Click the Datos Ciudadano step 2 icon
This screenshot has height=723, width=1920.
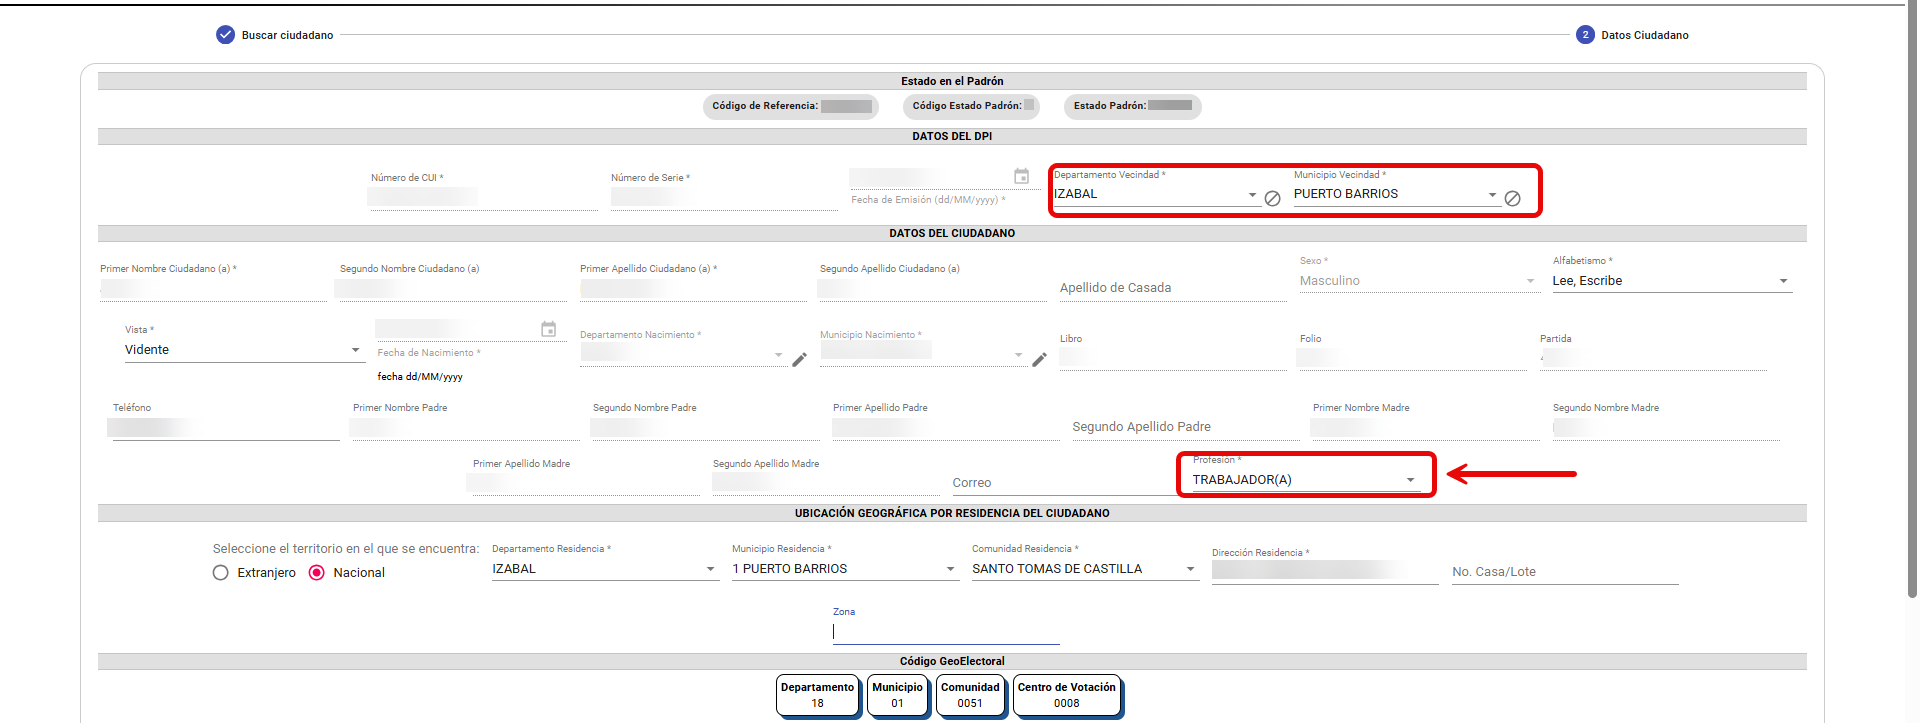pos(1585,35)
